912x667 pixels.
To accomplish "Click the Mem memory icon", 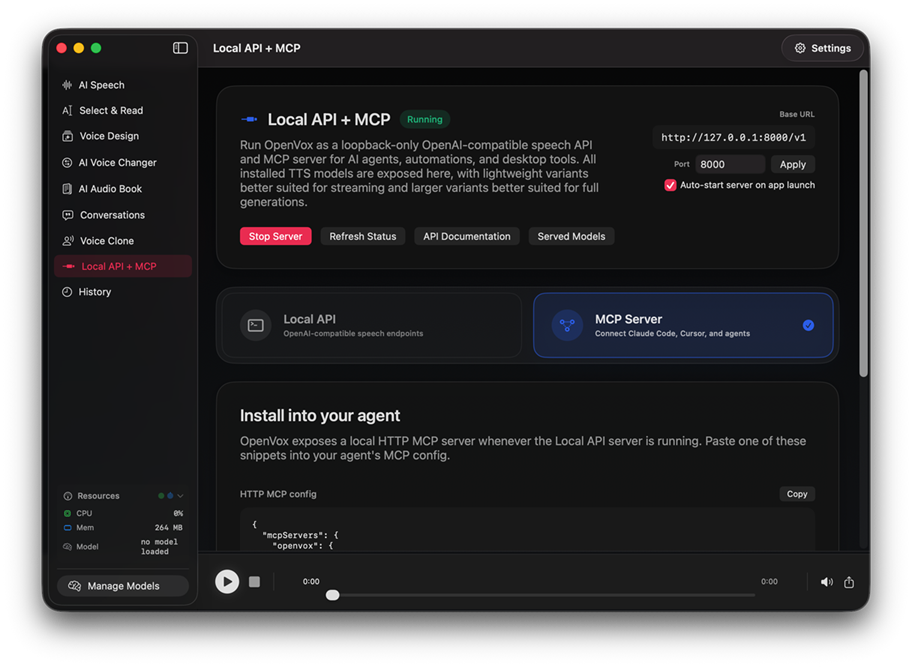I will click(67, 528).
